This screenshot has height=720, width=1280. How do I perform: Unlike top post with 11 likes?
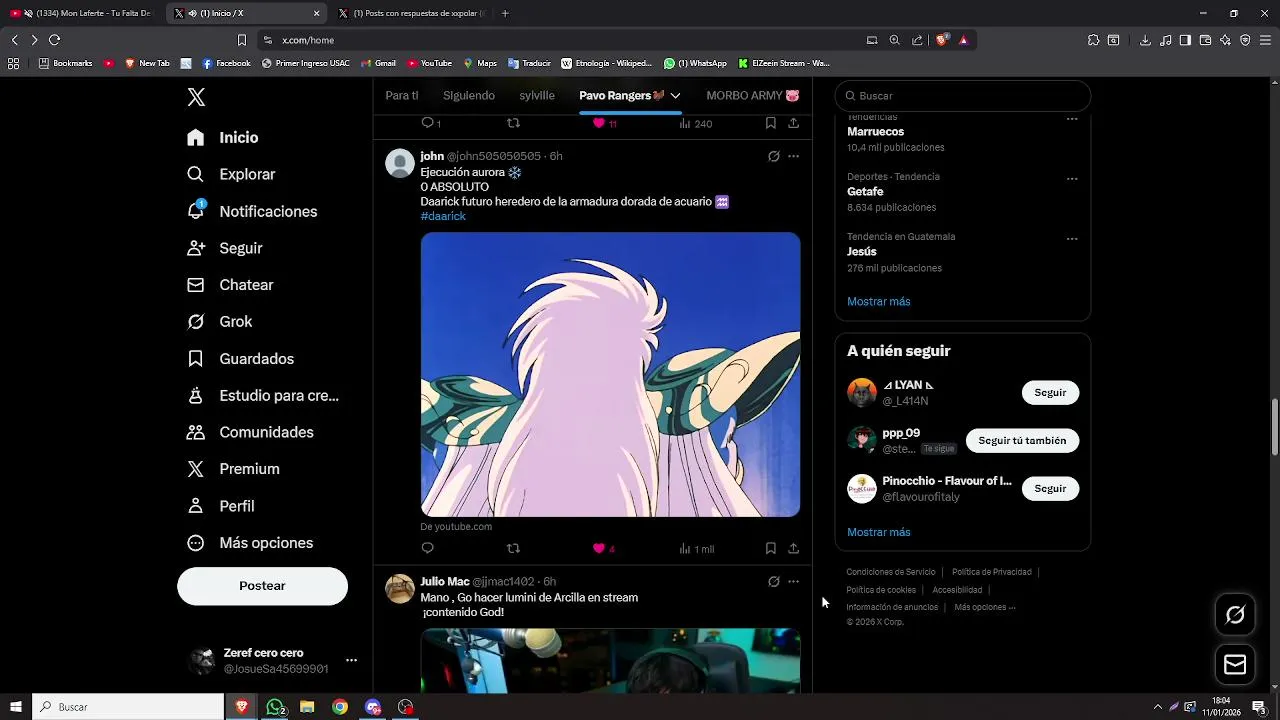click(x=605, y=123)
